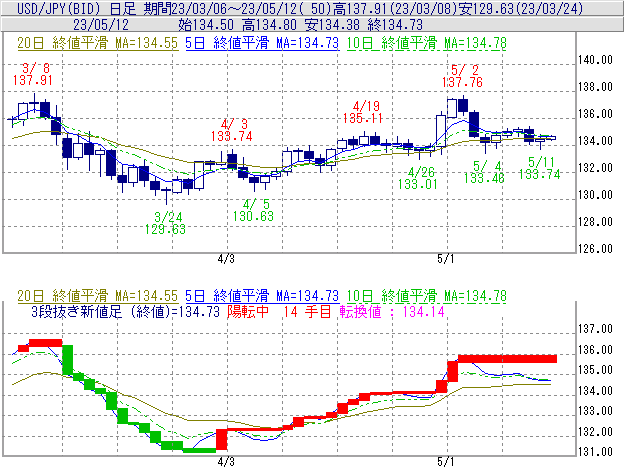Click the 5/11 133.74 low label

point(540,168)
